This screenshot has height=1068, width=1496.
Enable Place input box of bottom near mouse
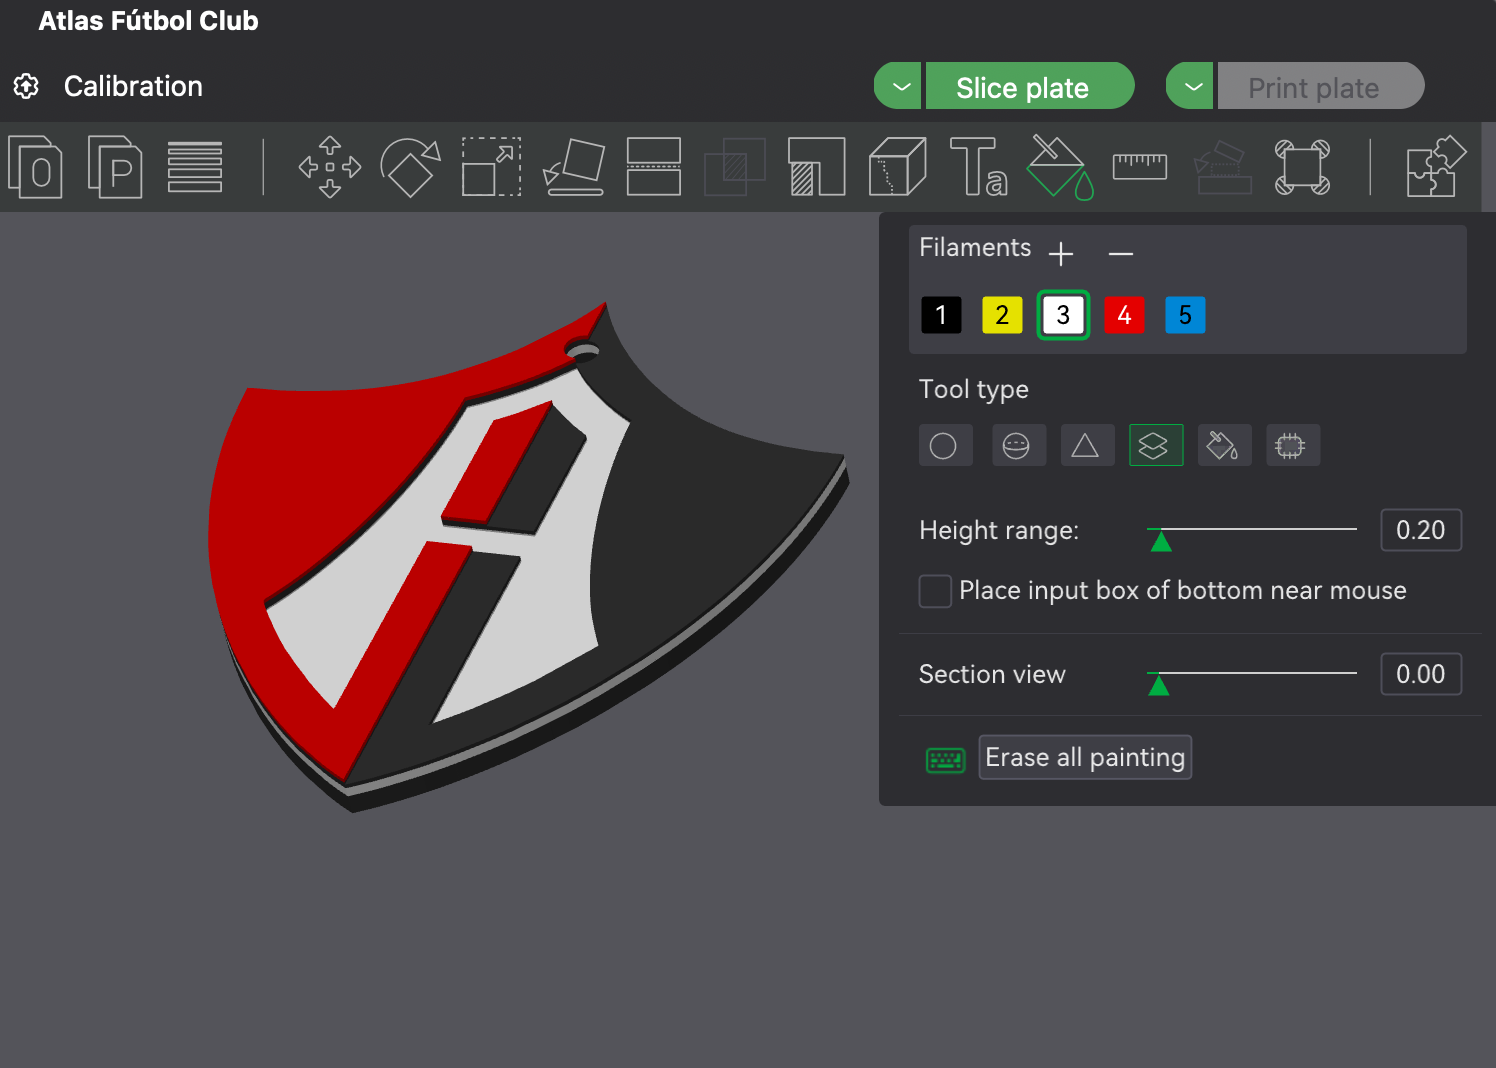click(935, 591)
